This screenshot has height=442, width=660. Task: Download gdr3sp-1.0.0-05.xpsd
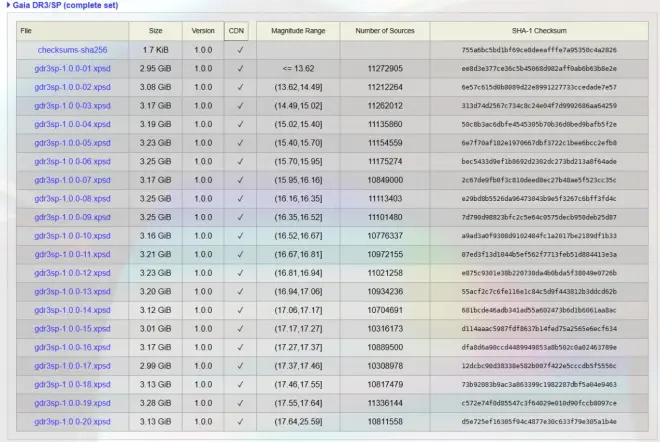coord(72,143)
